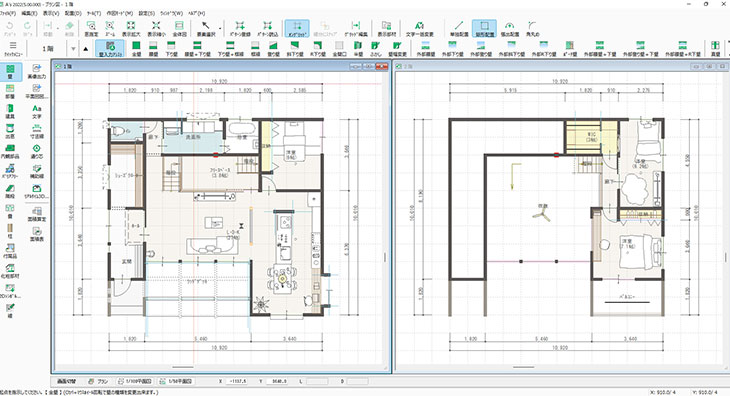
Task: Click the 画像出力 image output icon
Action: (x=37, y=72)
